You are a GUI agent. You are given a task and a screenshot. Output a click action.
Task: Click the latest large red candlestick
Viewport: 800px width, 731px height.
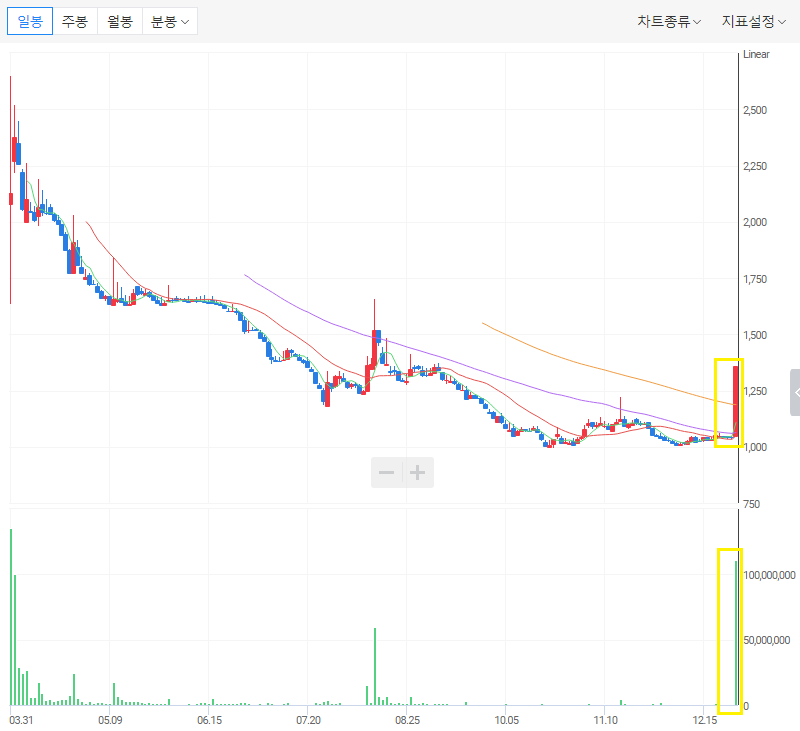(x=735, y=401)
